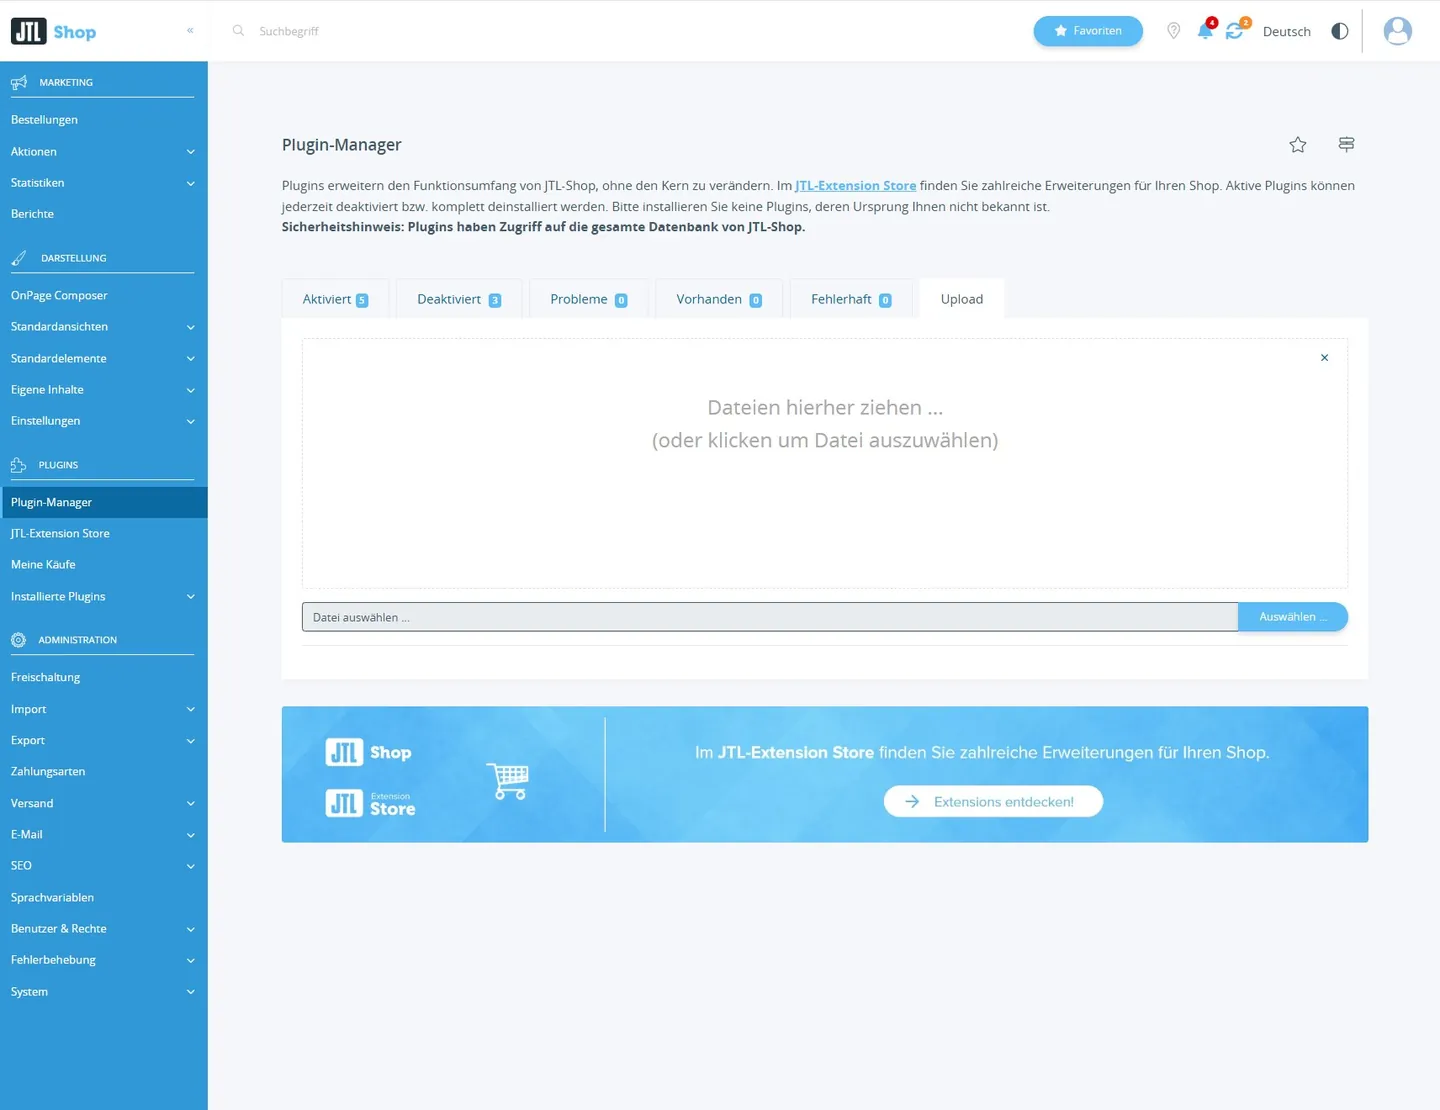
Task: Click the search magnifier icon
Action: click(x=238, y=31)
